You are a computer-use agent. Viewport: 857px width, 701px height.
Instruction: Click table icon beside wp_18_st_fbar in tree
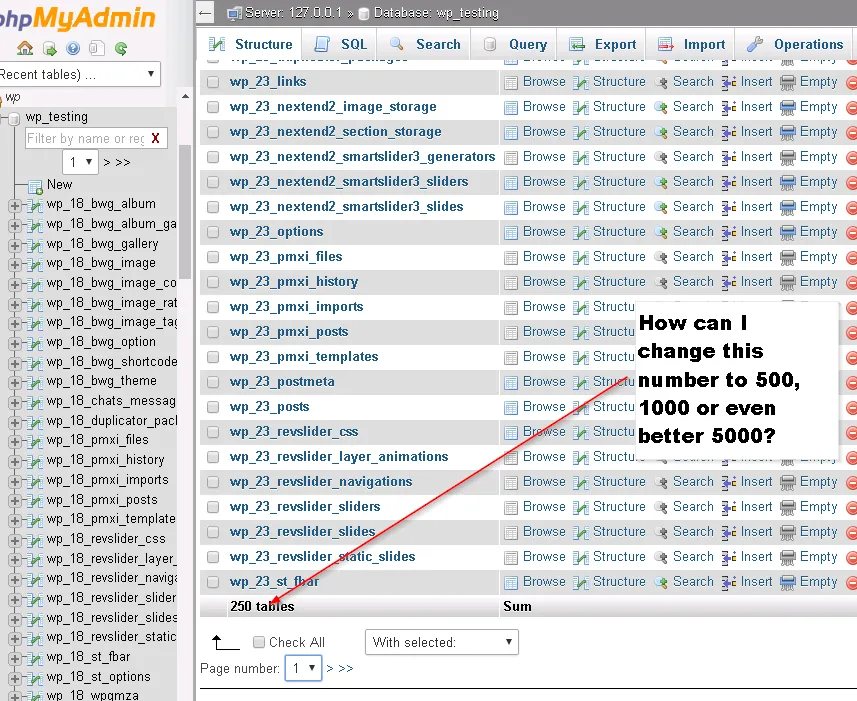[x=36, y=658]
